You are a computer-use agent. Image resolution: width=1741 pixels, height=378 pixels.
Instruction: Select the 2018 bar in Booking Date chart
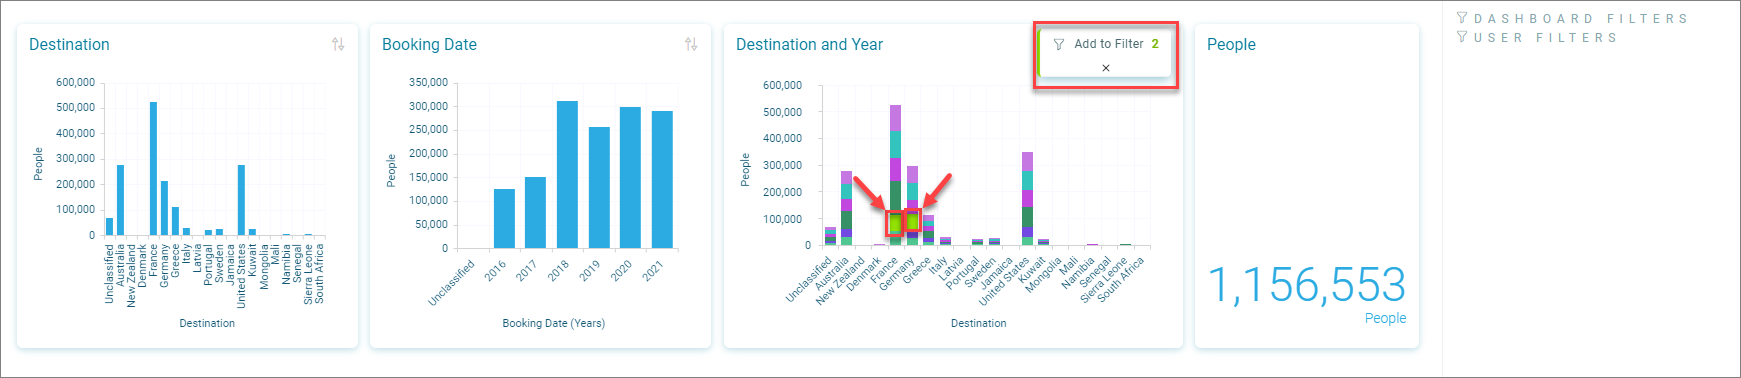567,174
